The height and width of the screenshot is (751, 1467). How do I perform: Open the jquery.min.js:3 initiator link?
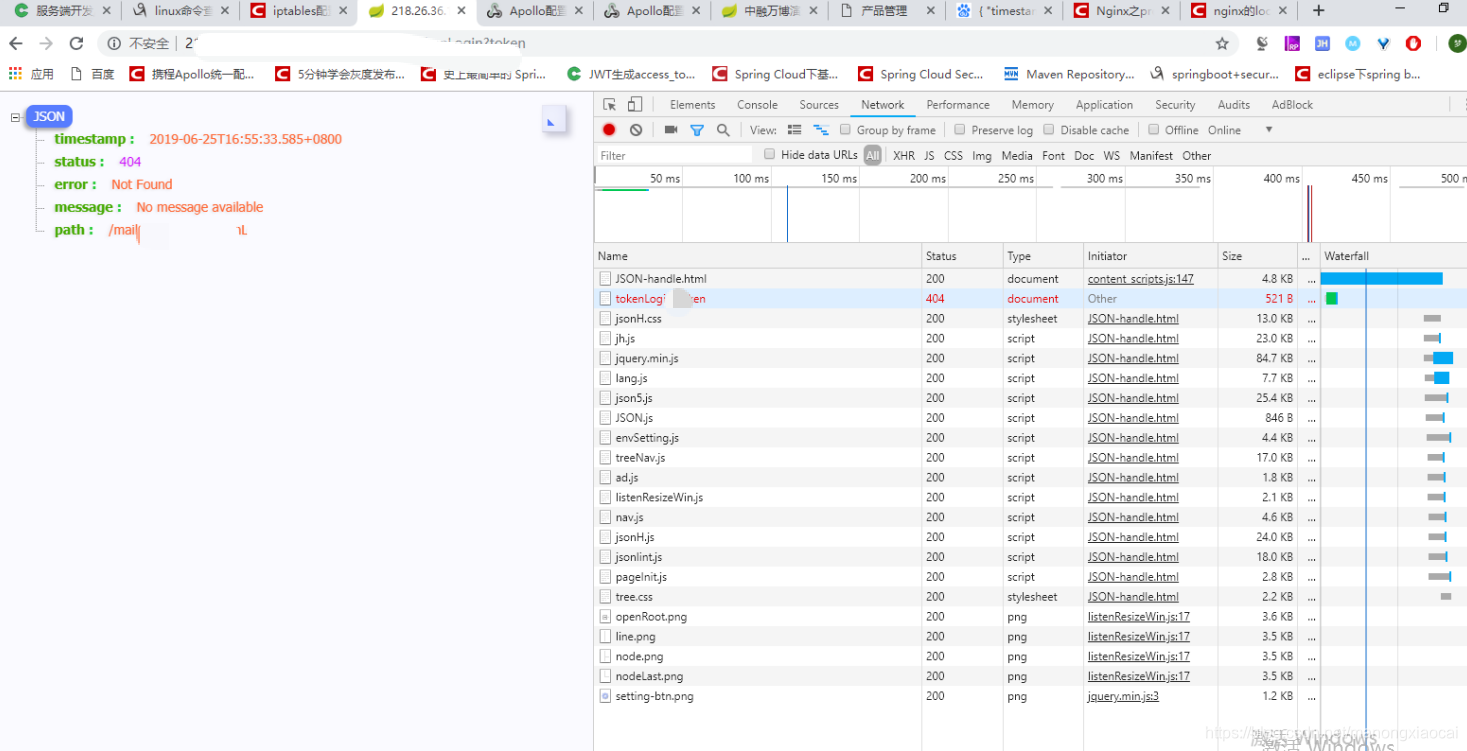coord(1123,696)
